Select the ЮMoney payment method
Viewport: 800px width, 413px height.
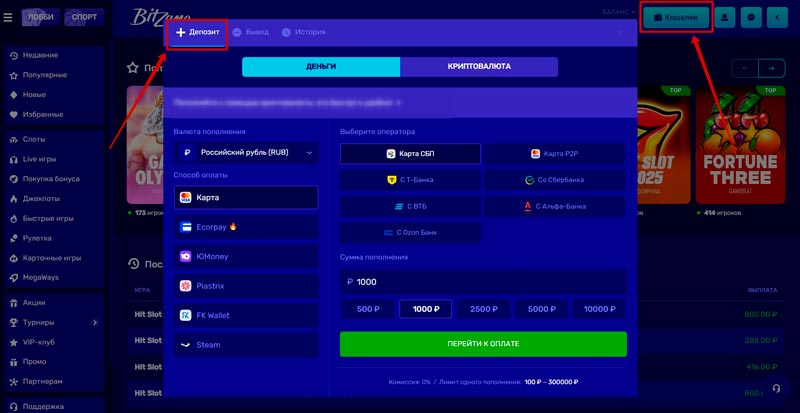(x=246, y=256)
